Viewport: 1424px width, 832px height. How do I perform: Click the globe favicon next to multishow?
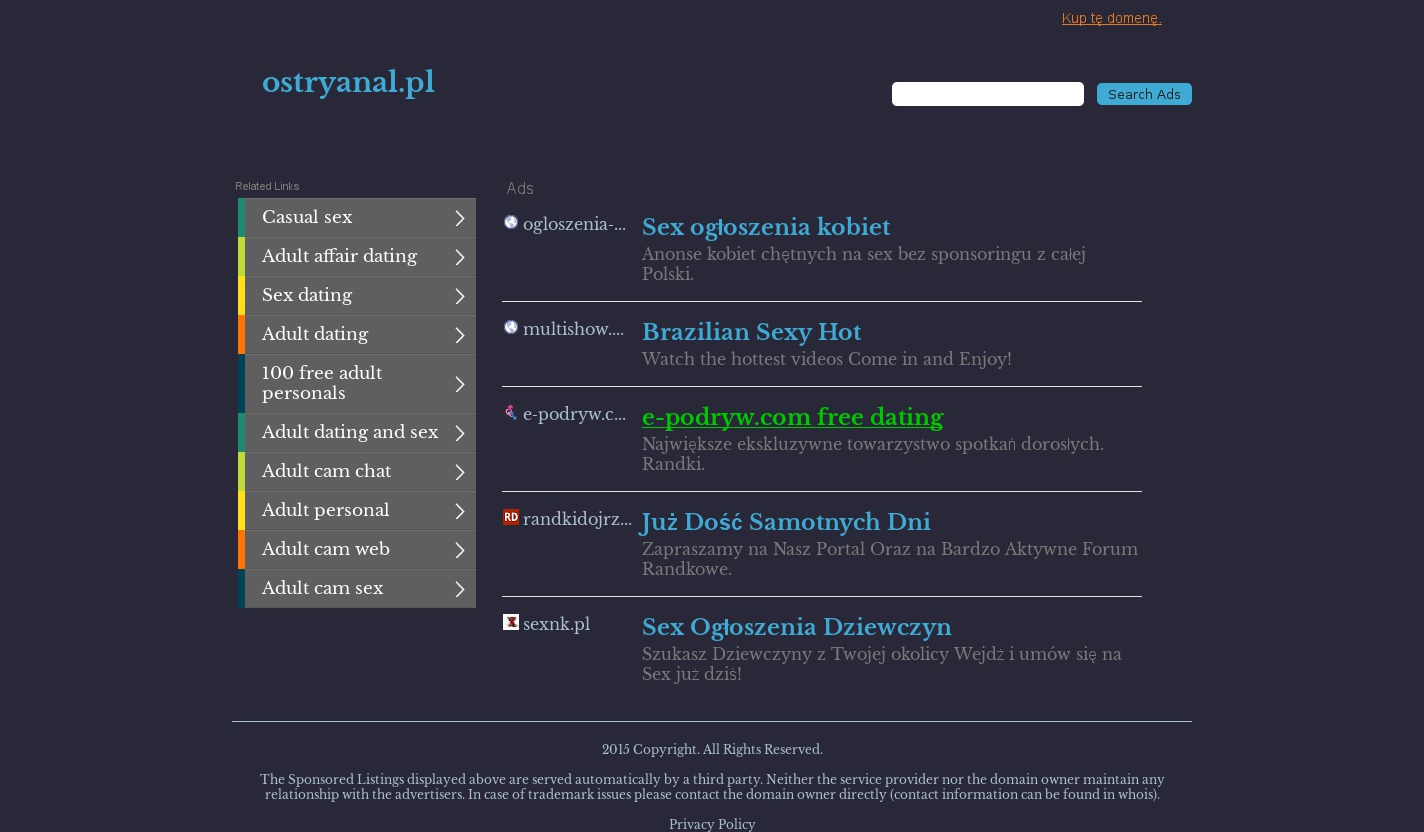click(x=511, y=328)
